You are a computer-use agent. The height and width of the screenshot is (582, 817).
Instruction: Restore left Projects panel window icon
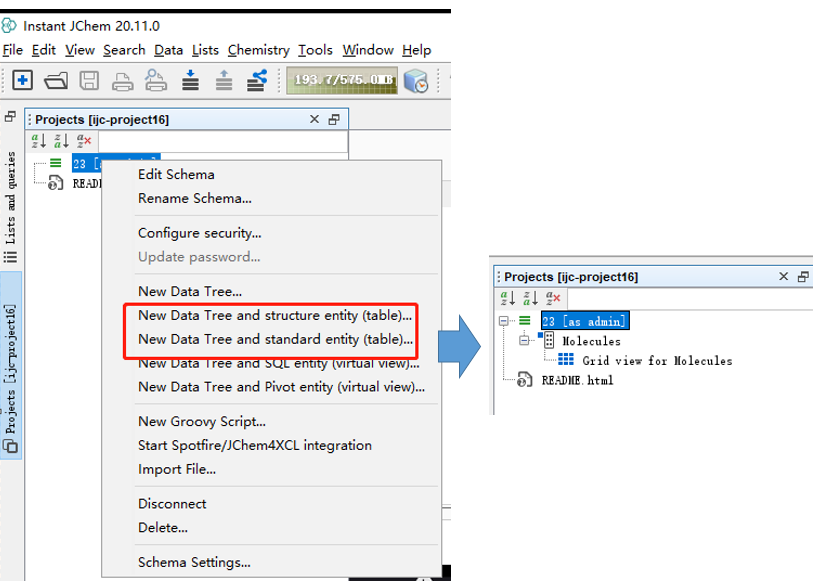[334, 120]
